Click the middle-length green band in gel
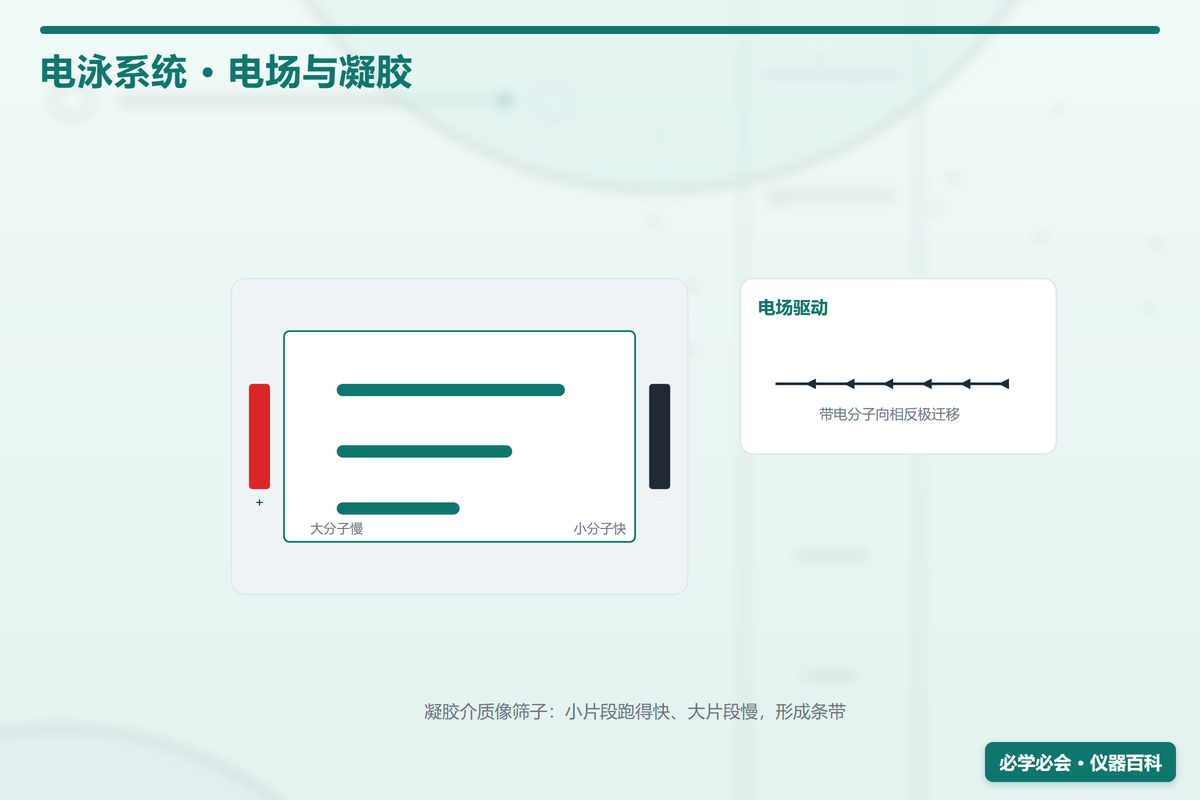Screen dimensions: 1200x800 point(424,451)
